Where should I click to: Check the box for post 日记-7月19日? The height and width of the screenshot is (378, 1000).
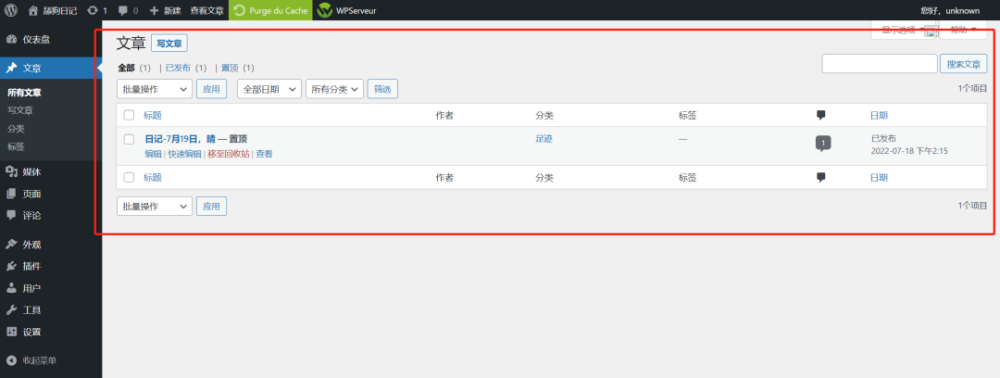(x=129, y=139)
